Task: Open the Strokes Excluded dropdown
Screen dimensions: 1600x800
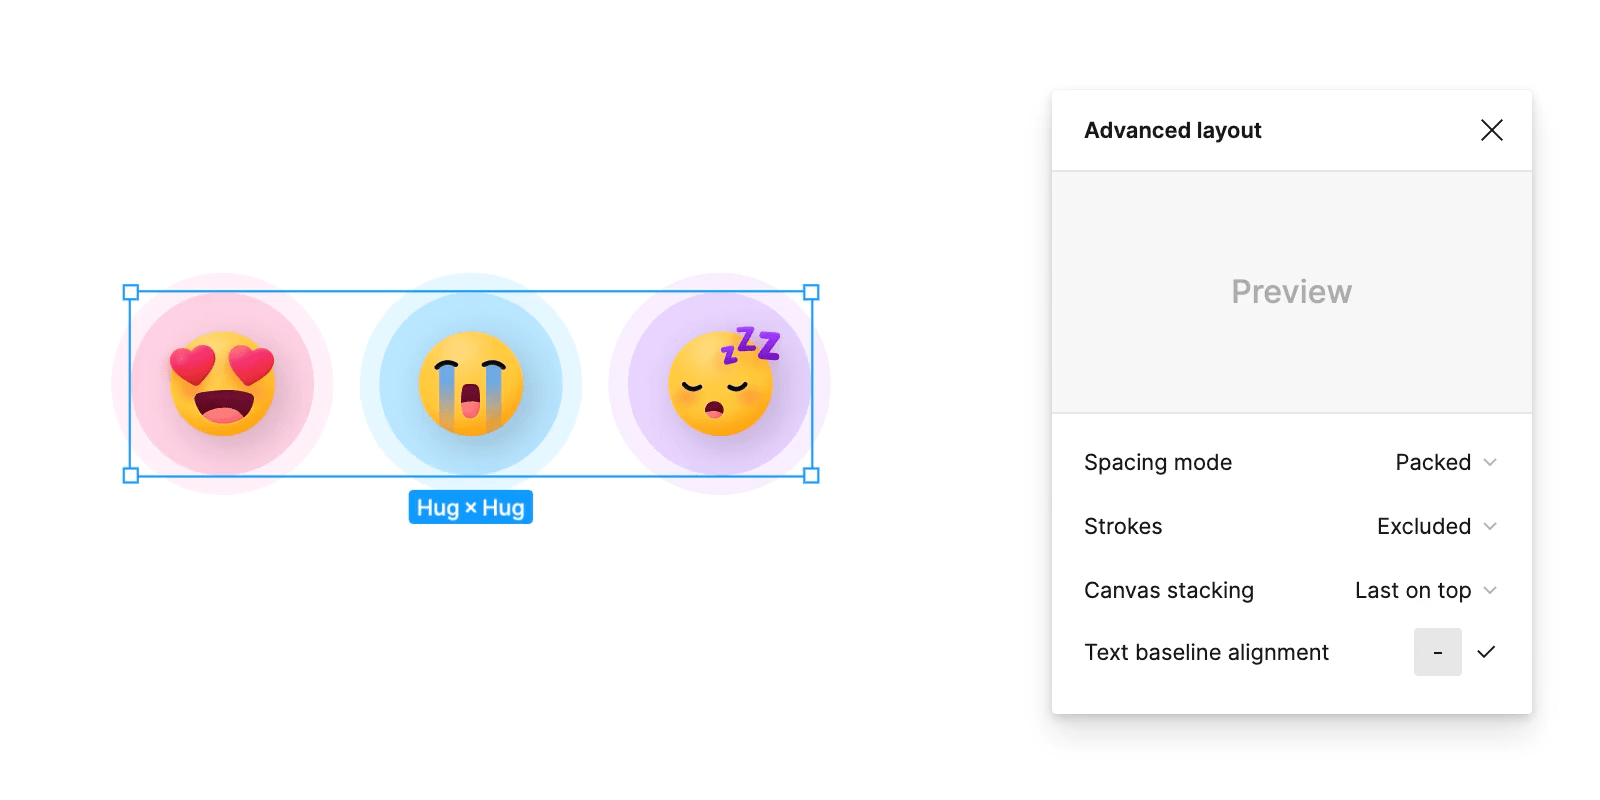Action: [1437, 526]
